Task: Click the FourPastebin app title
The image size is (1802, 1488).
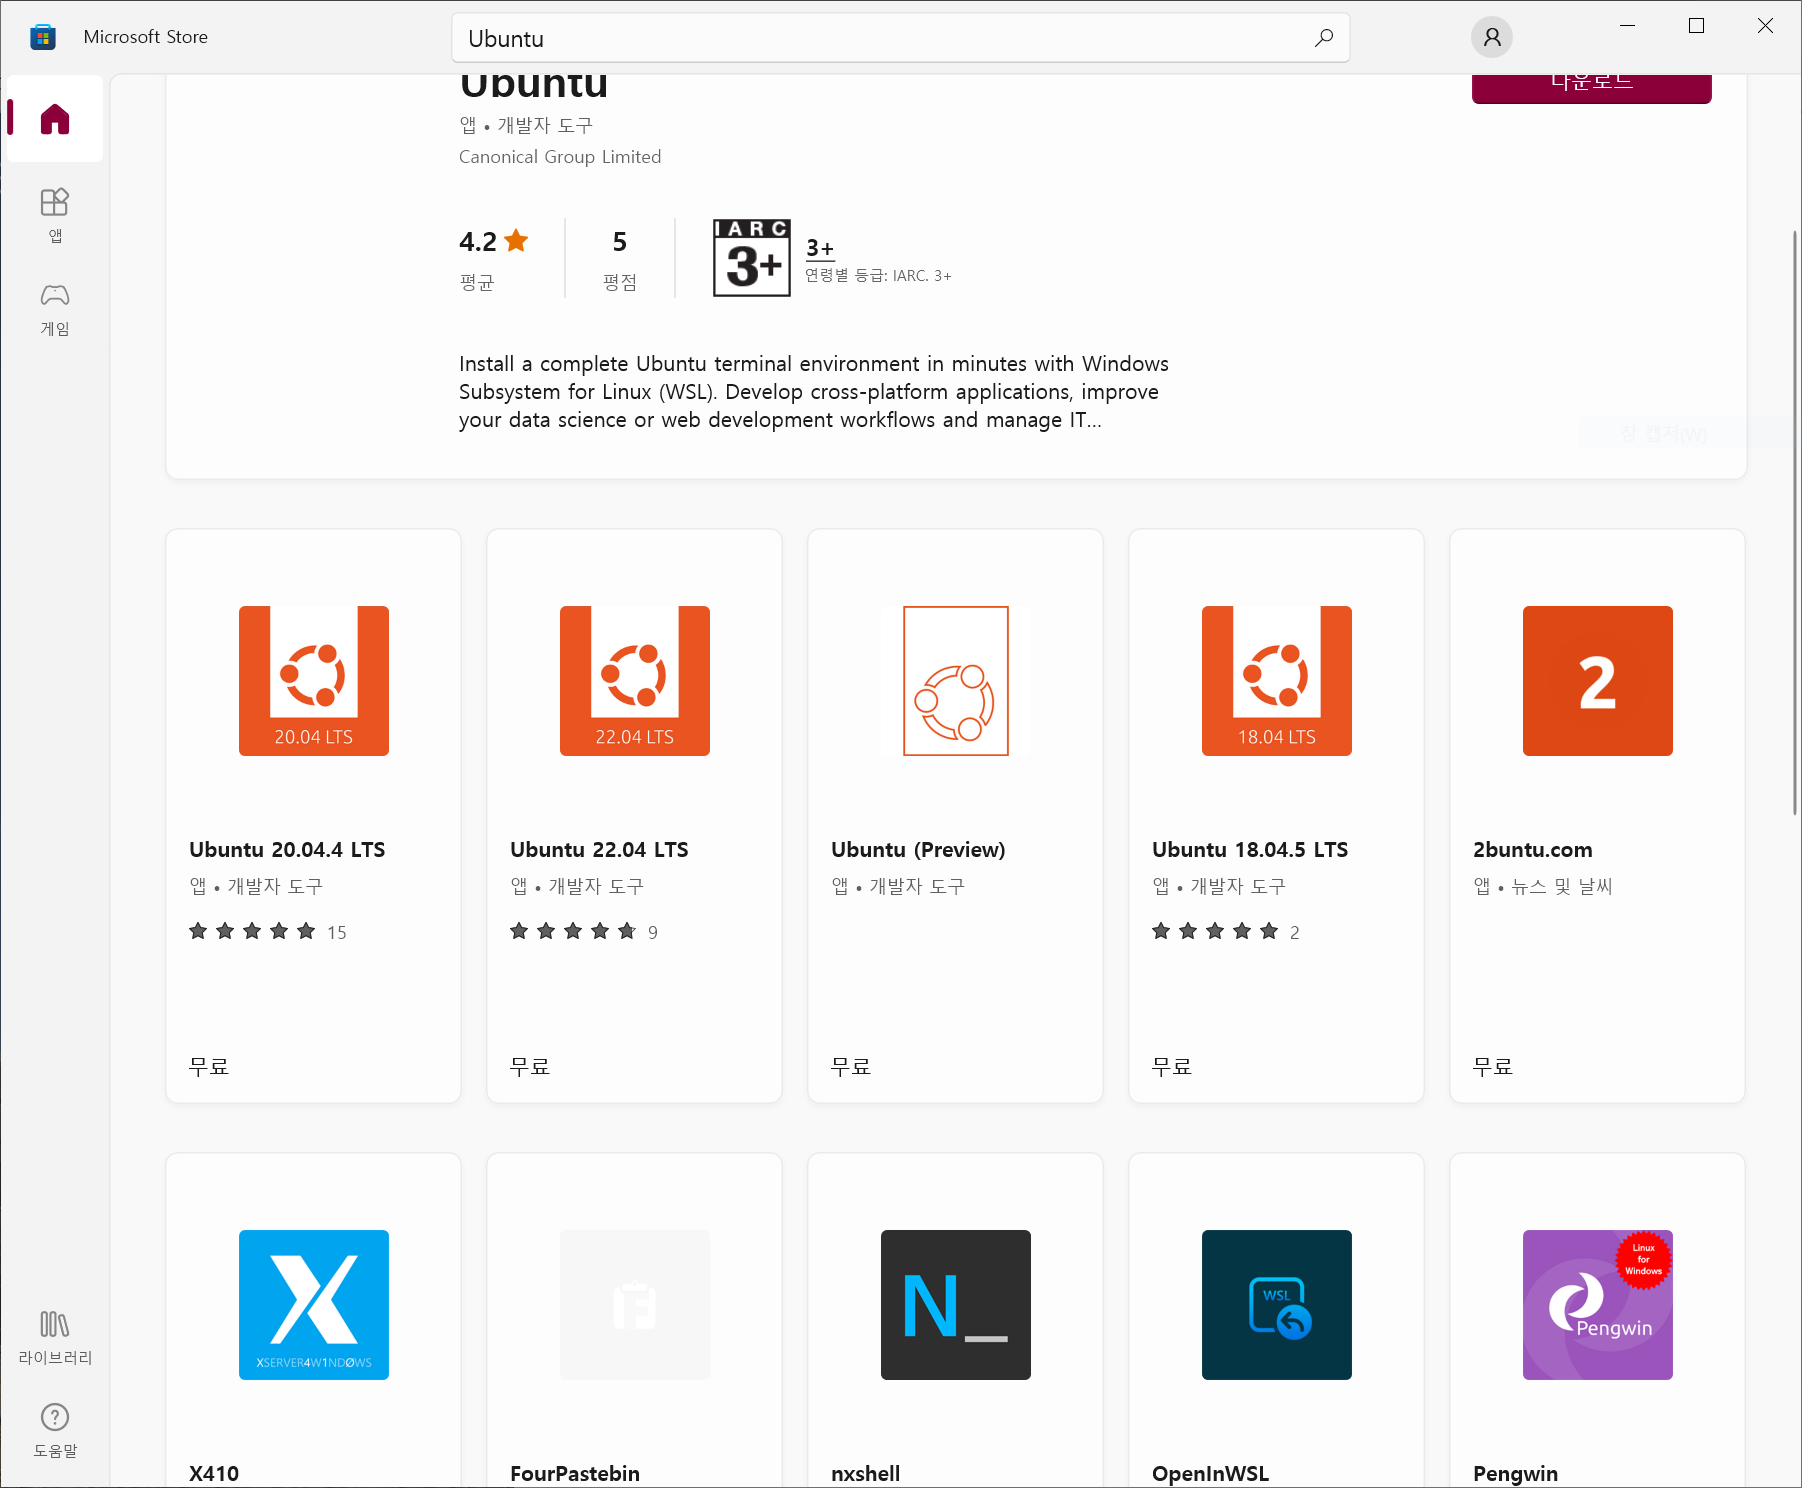Action: tap(575, 1474)
